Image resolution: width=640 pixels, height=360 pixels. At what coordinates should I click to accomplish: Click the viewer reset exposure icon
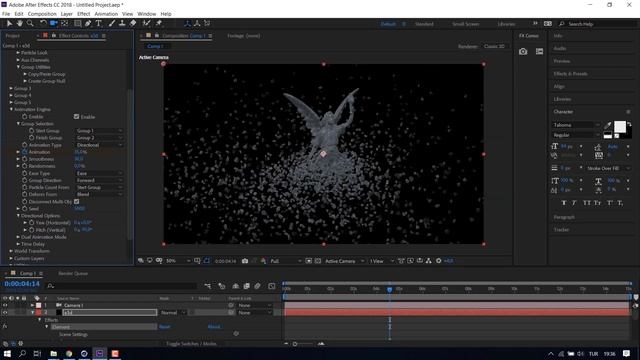(439, 261)
